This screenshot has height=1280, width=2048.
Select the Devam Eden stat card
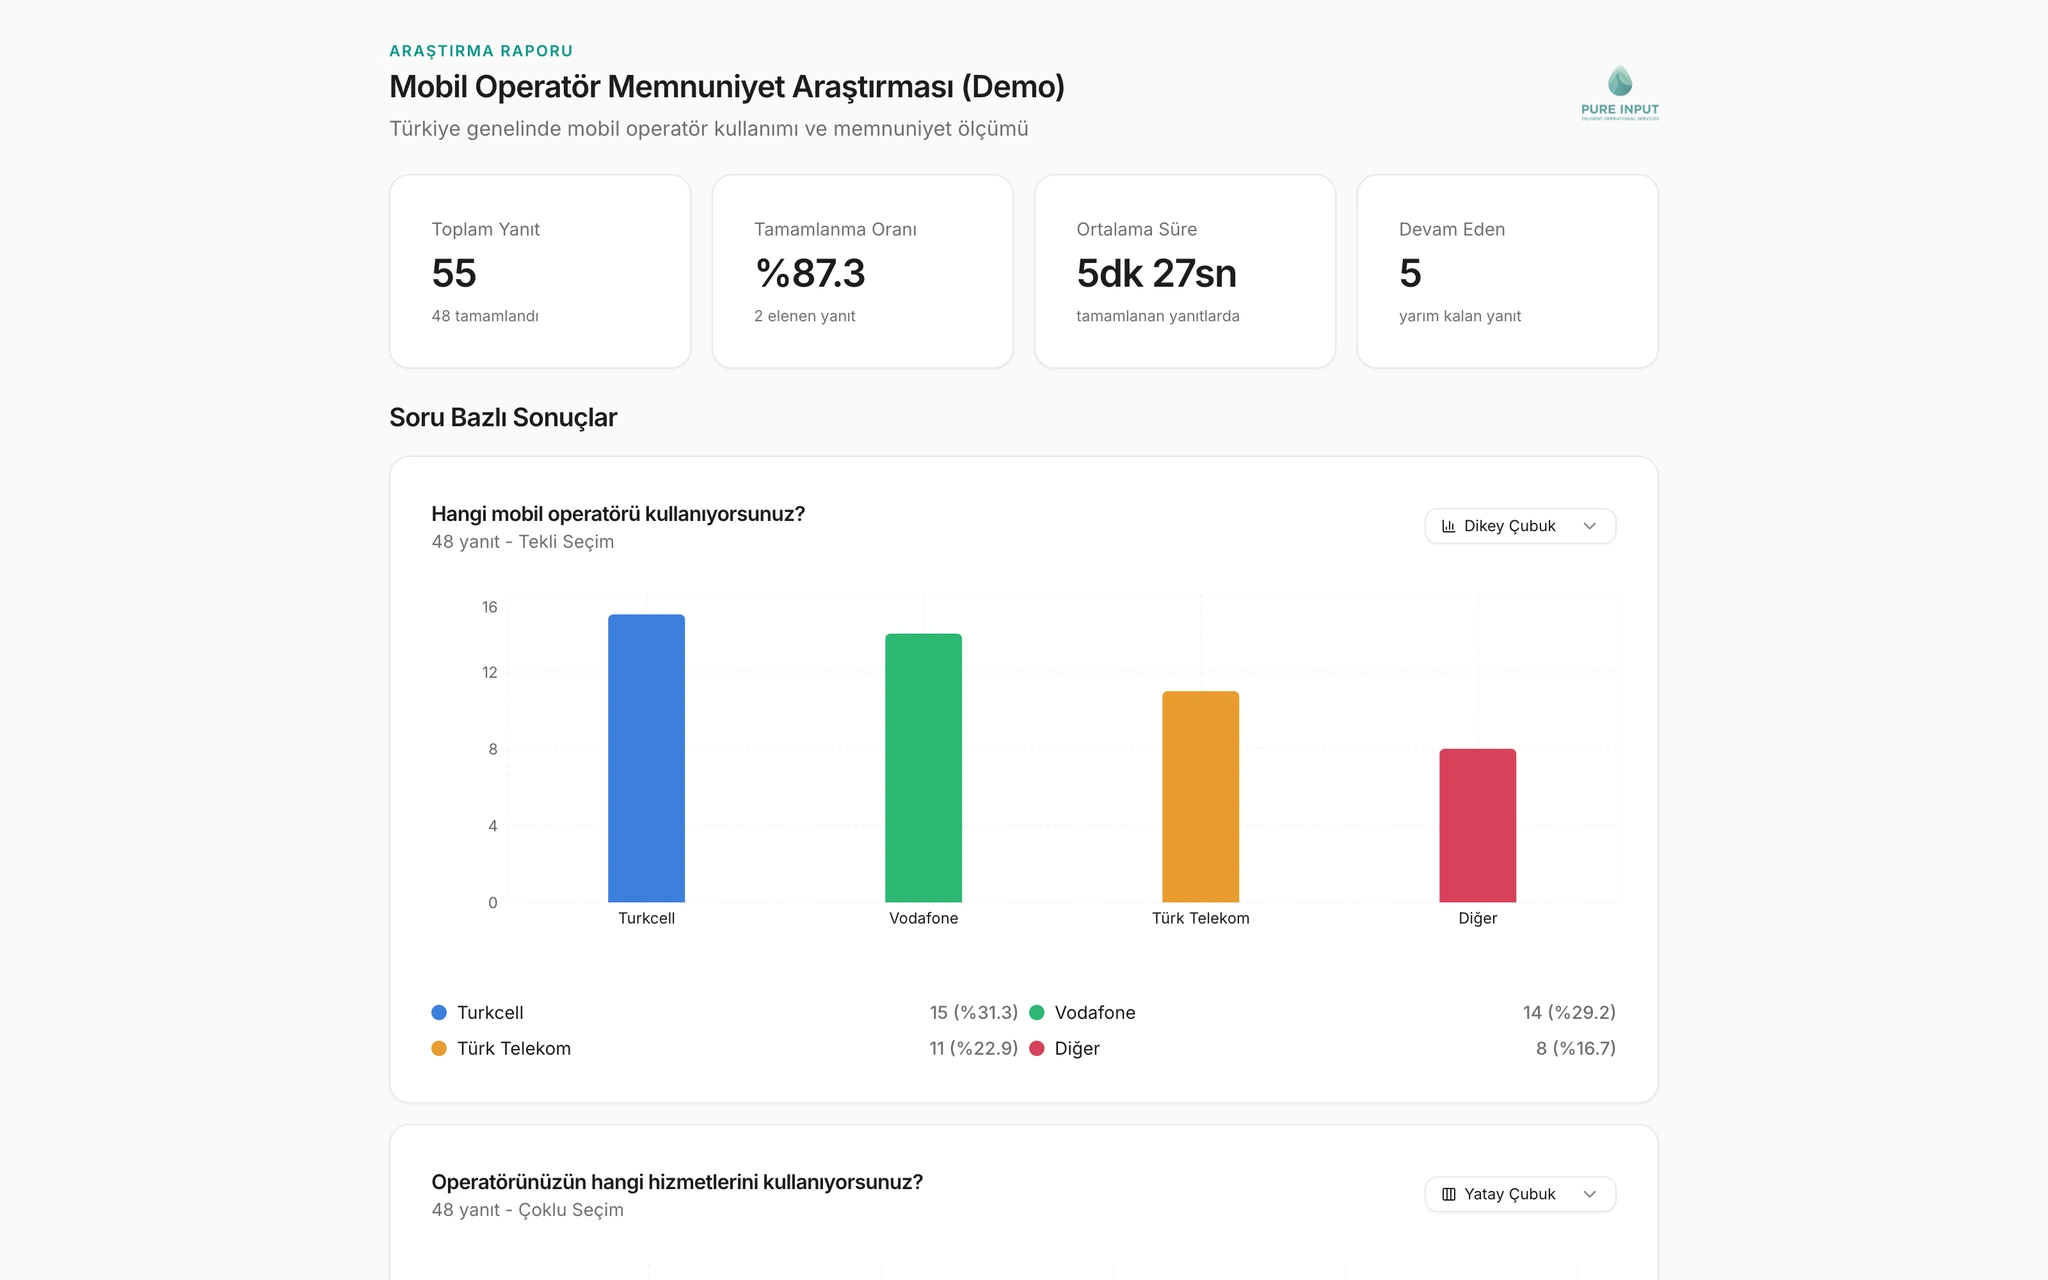click(x=1507, y=271)
